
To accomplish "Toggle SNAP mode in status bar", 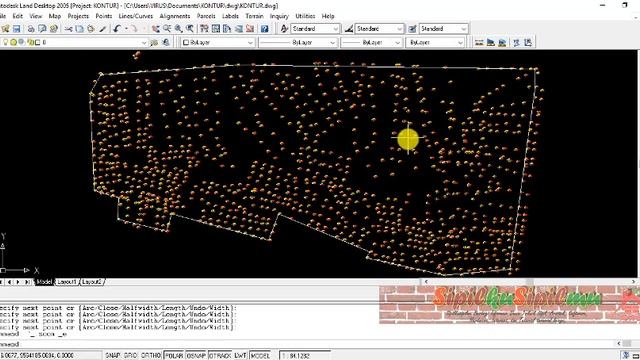I will coord(112,356).
